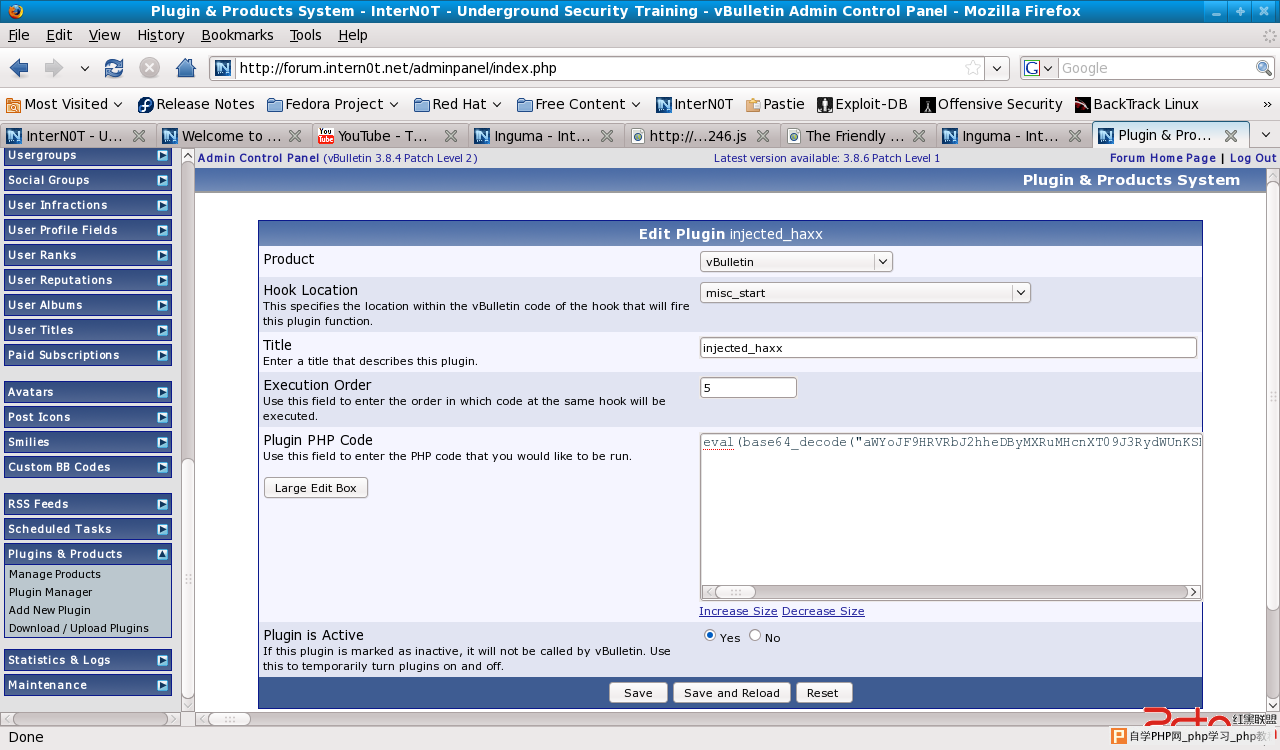Screen dimensions: 1280x750
Task: Close The Friendly tab
Action: point(919,136)
